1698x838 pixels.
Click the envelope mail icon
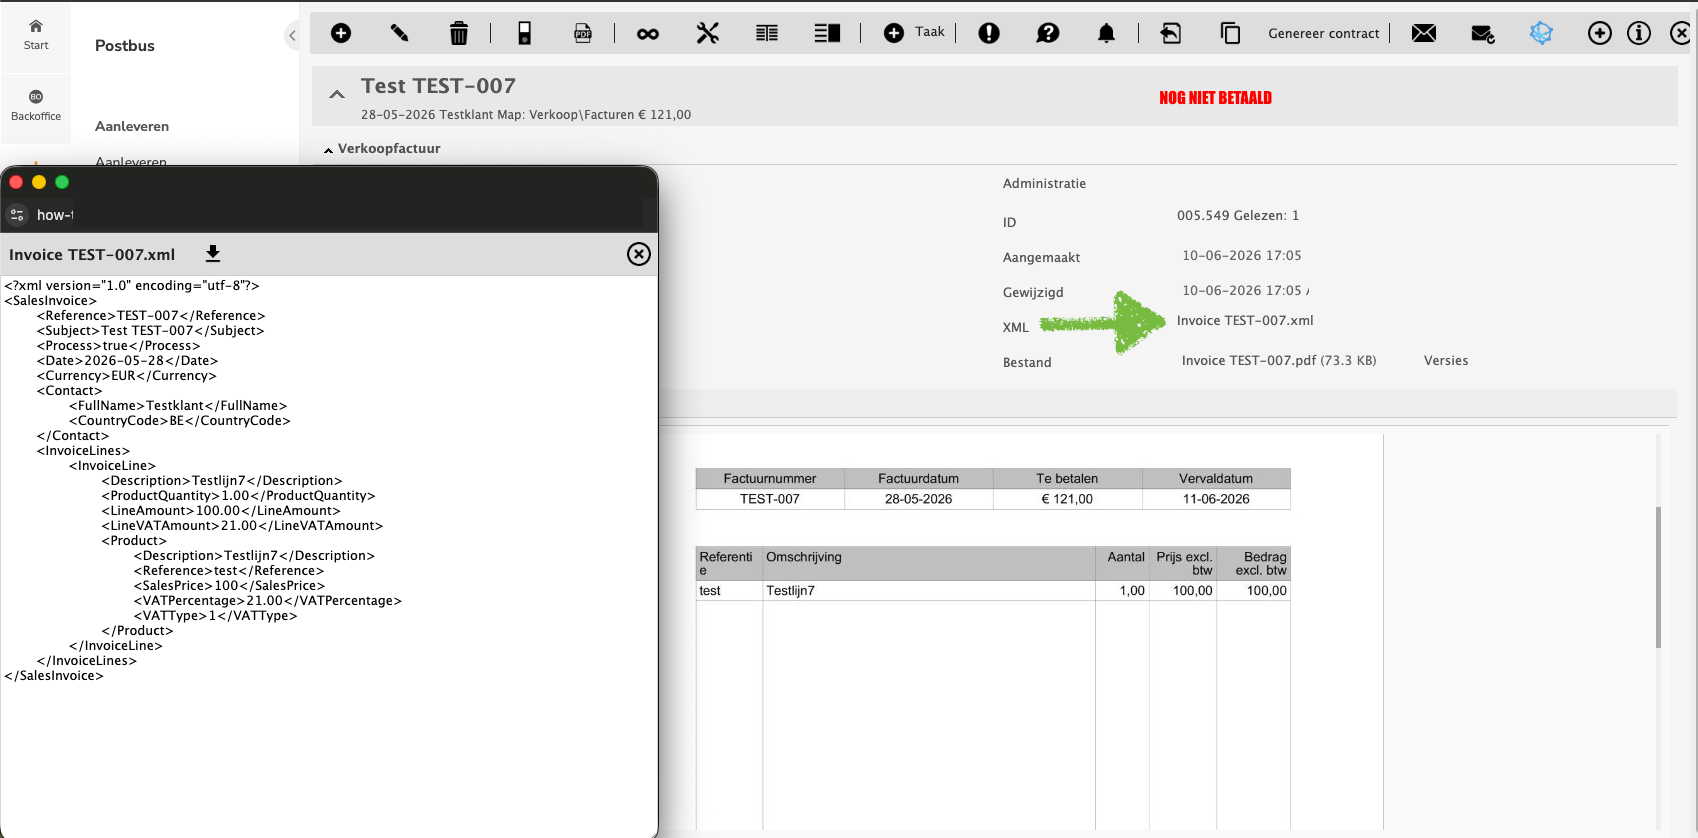(1424, 33)
